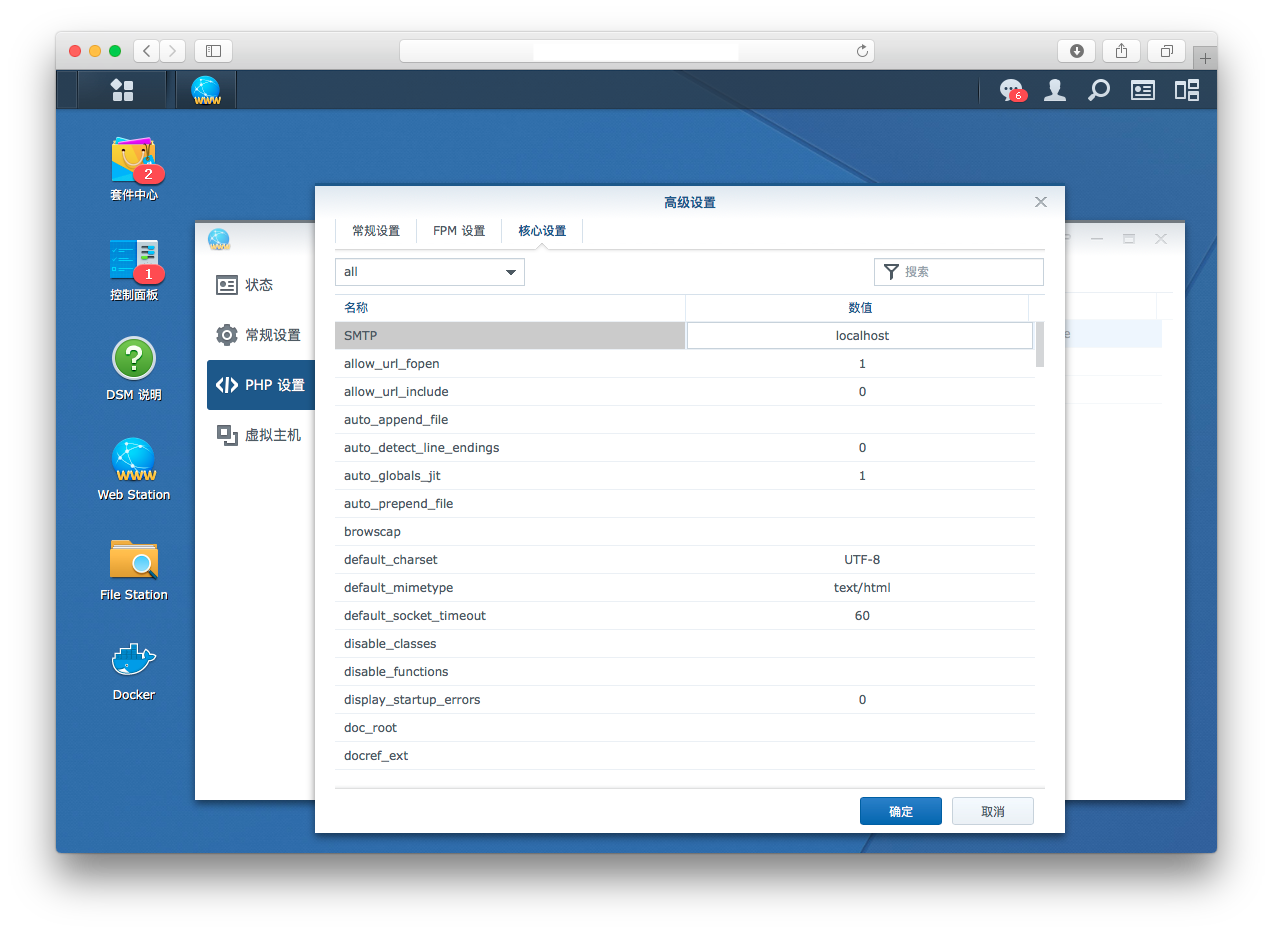The height and width of the screenshot is (933, 1273).
Task: Open the DSM widgets panel icon
Action: click(1143, 90)
